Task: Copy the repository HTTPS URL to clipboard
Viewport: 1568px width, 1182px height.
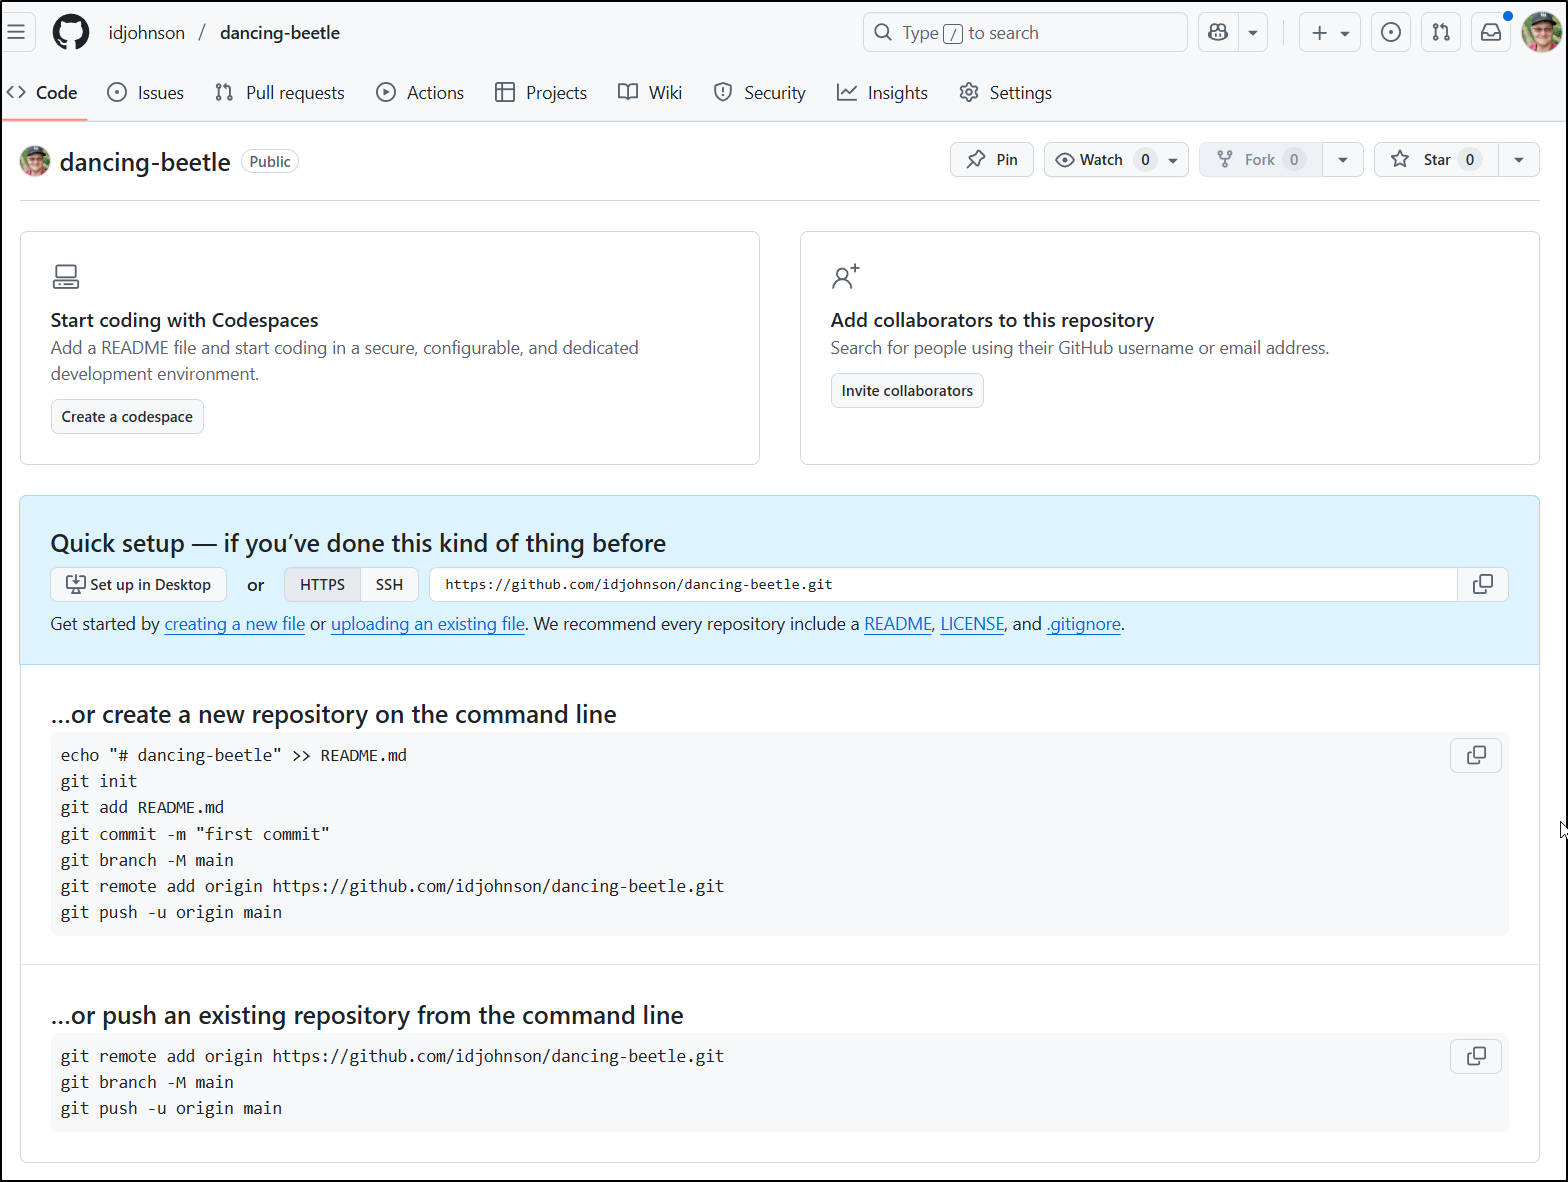Action: (1482, 584)
